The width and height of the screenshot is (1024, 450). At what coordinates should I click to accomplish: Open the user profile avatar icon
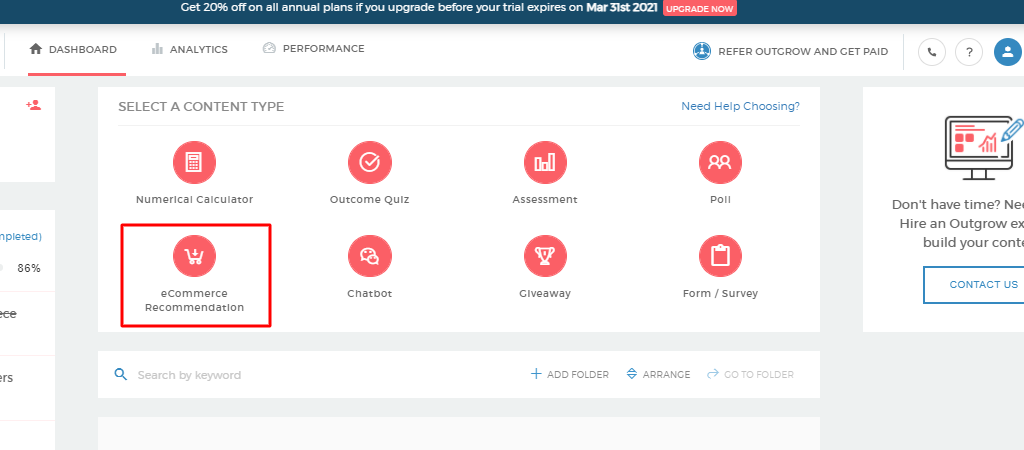pyautogui.click(x=1008, y=52)
